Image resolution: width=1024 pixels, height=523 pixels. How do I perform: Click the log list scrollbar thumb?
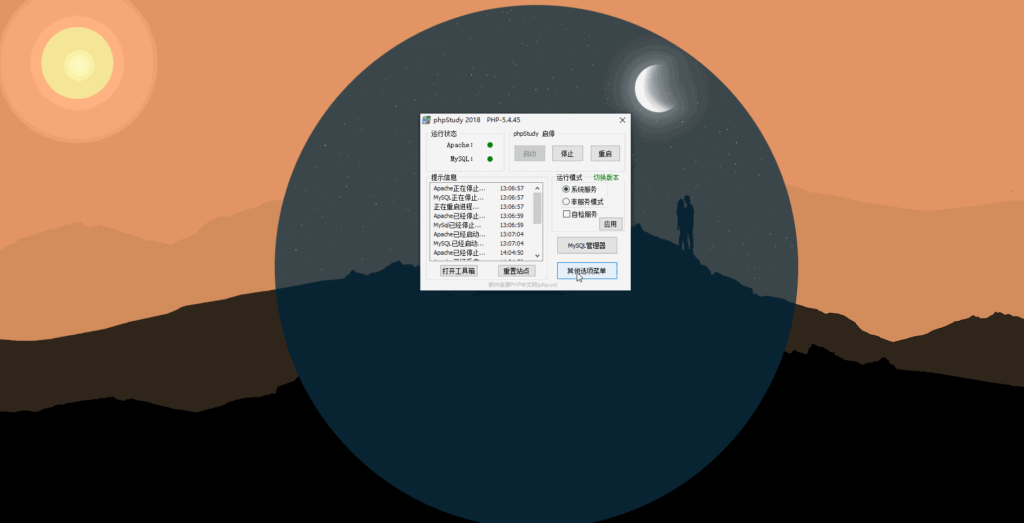pos(537,208)
